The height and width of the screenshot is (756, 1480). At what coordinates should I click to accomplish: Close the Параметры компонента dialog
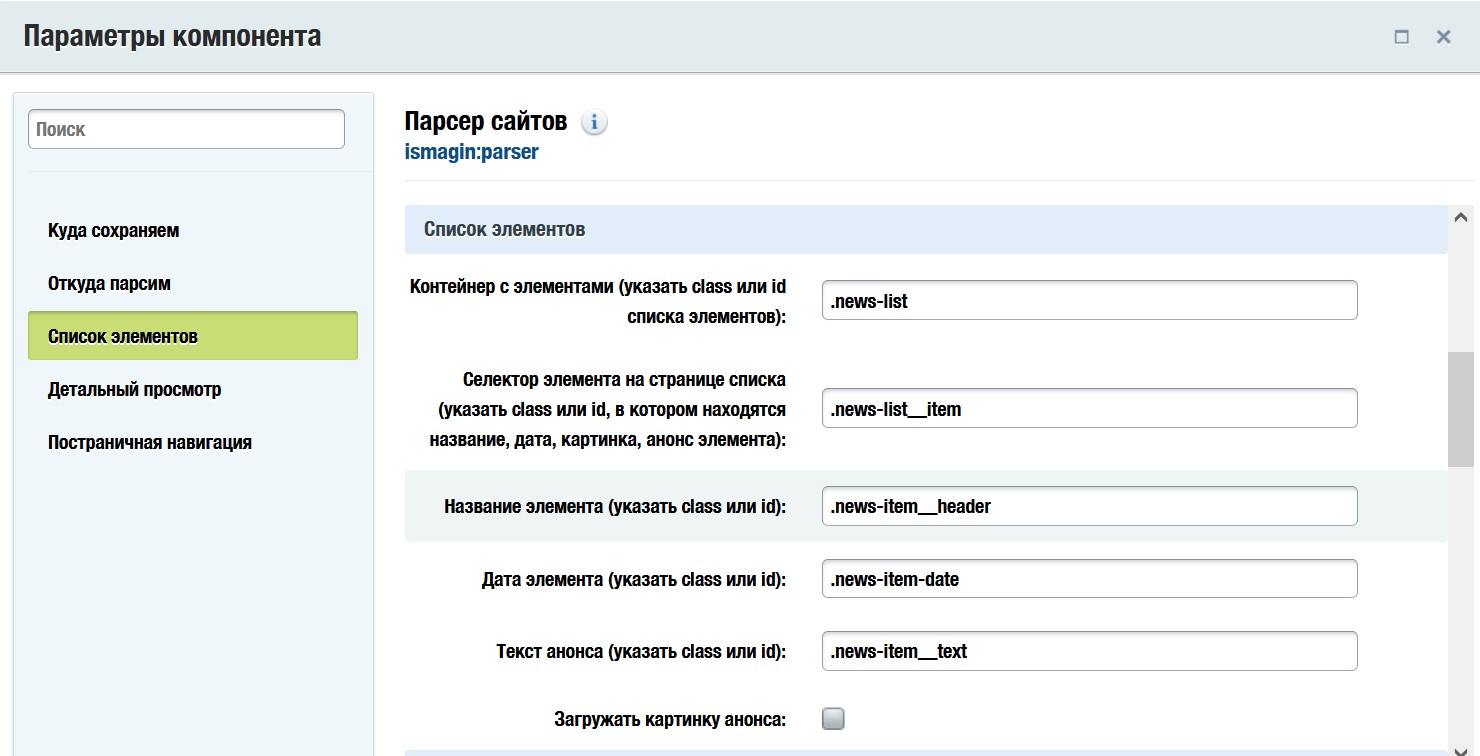1443,37
